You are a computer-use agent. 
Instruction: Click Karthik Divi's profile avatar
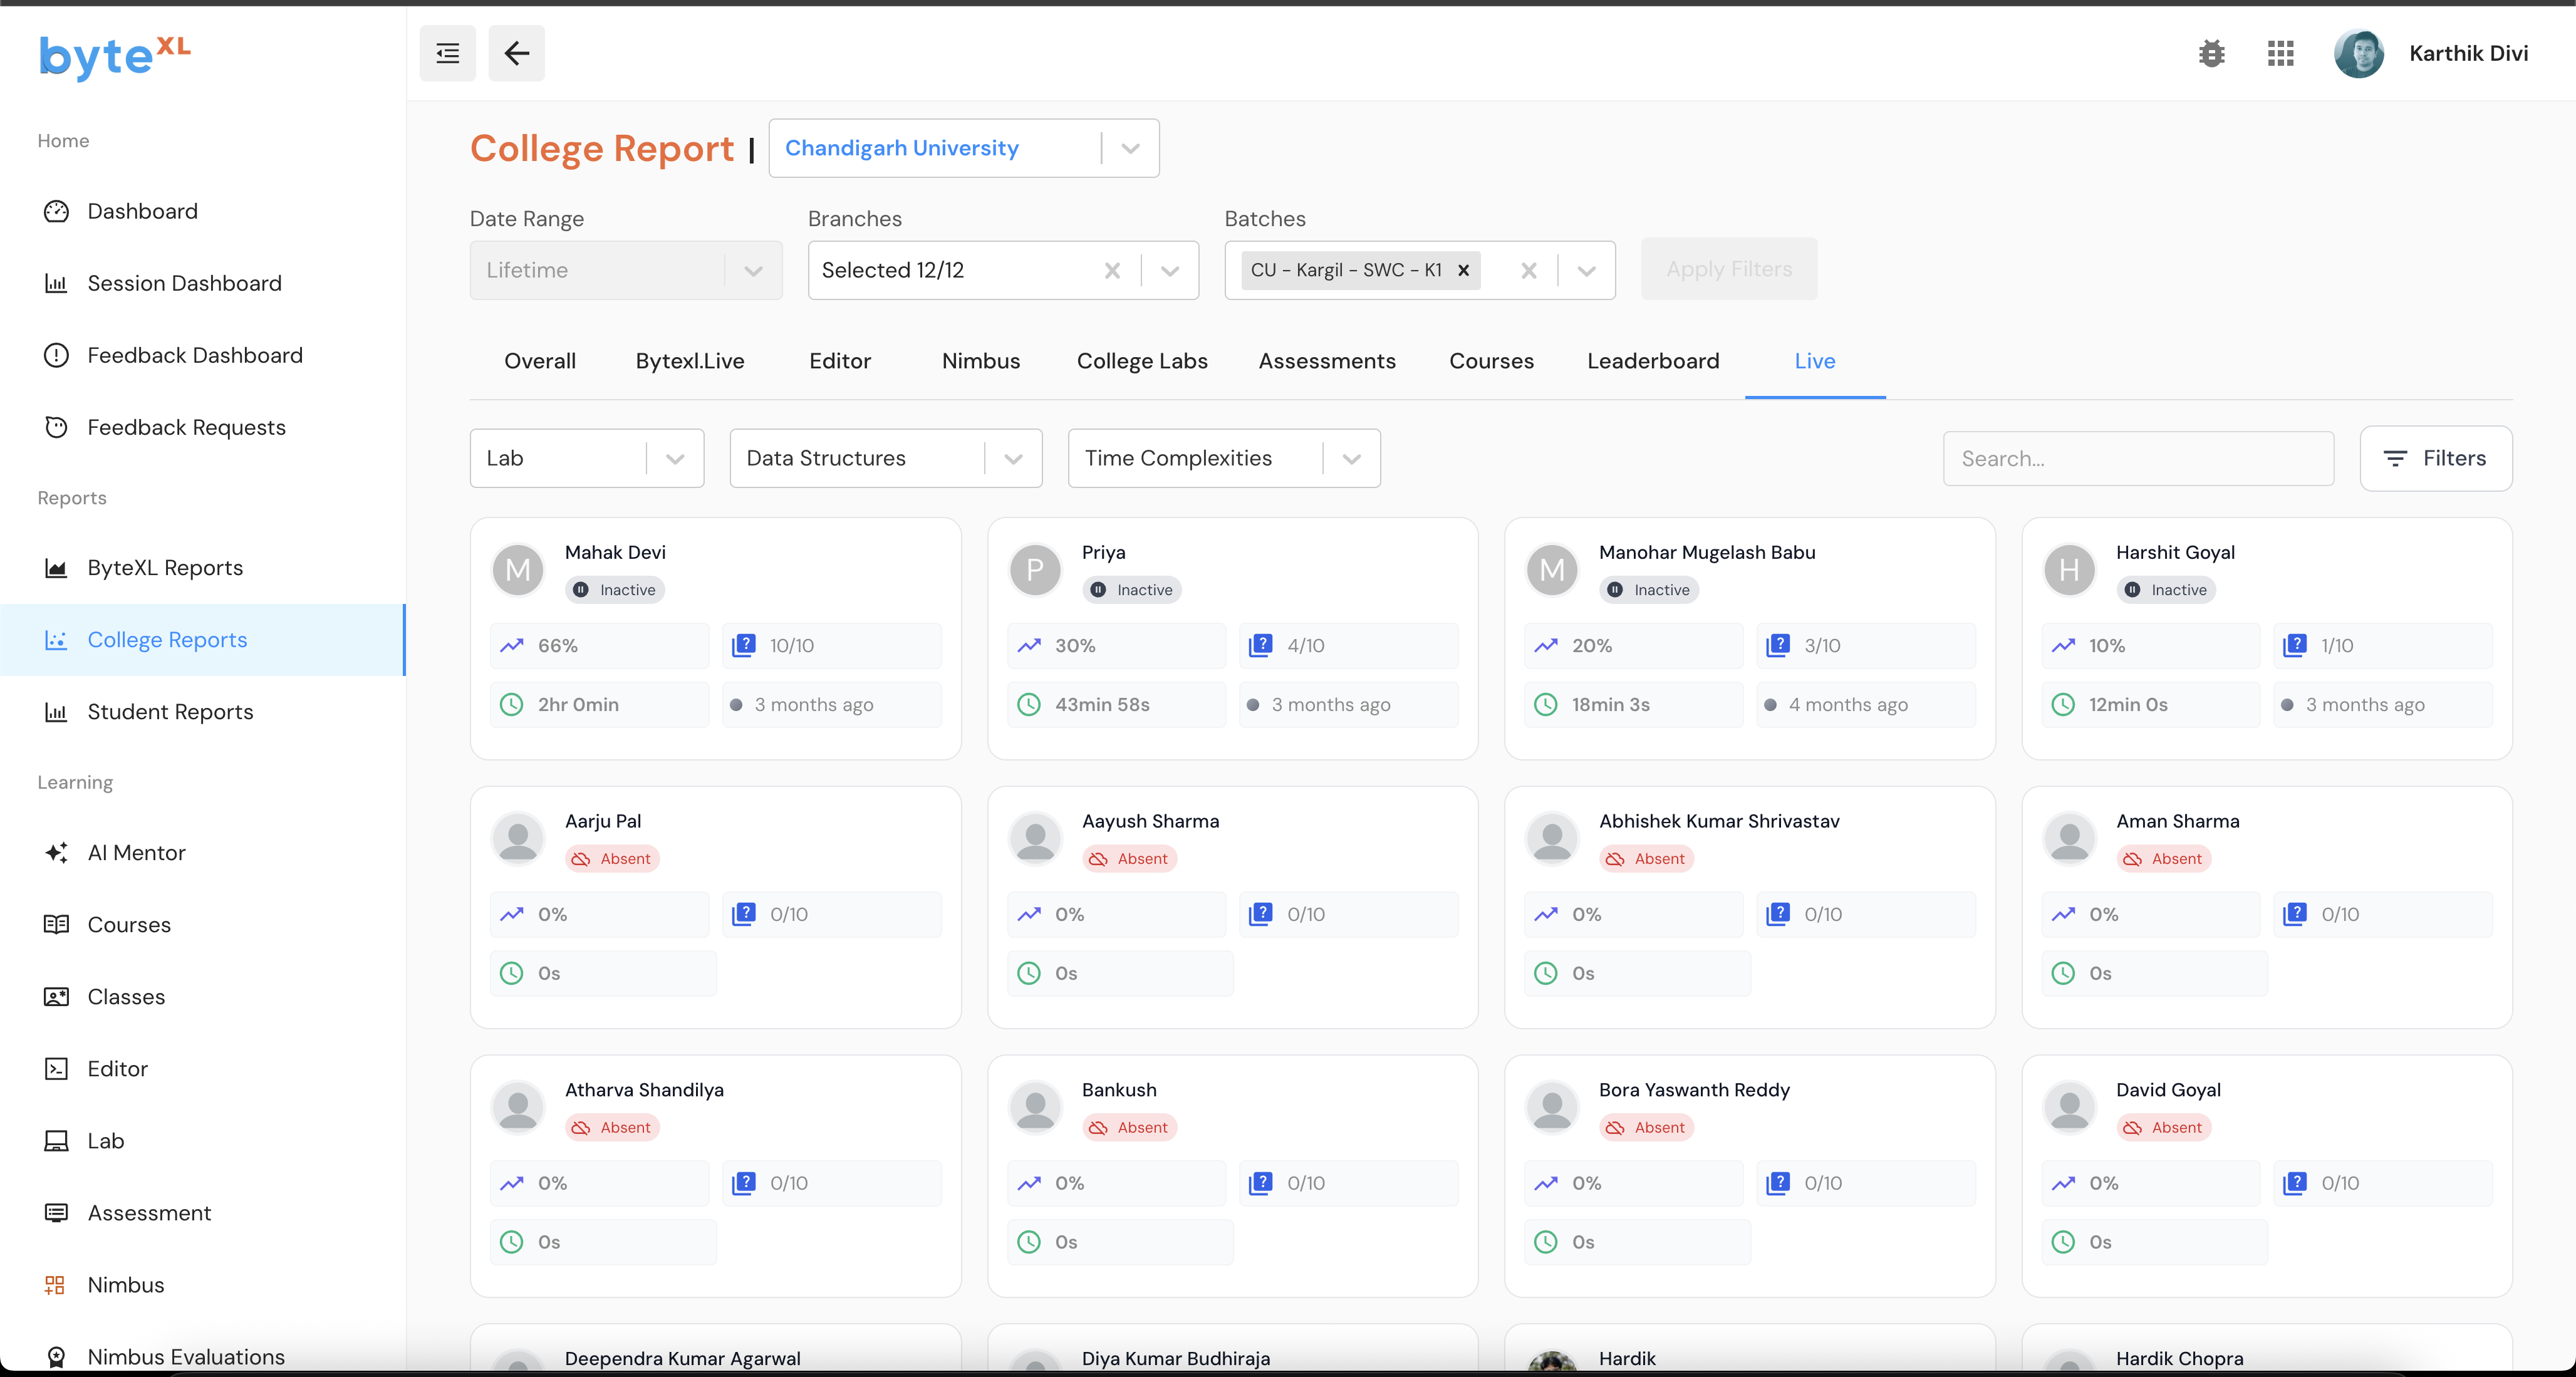pos(2359,53)
